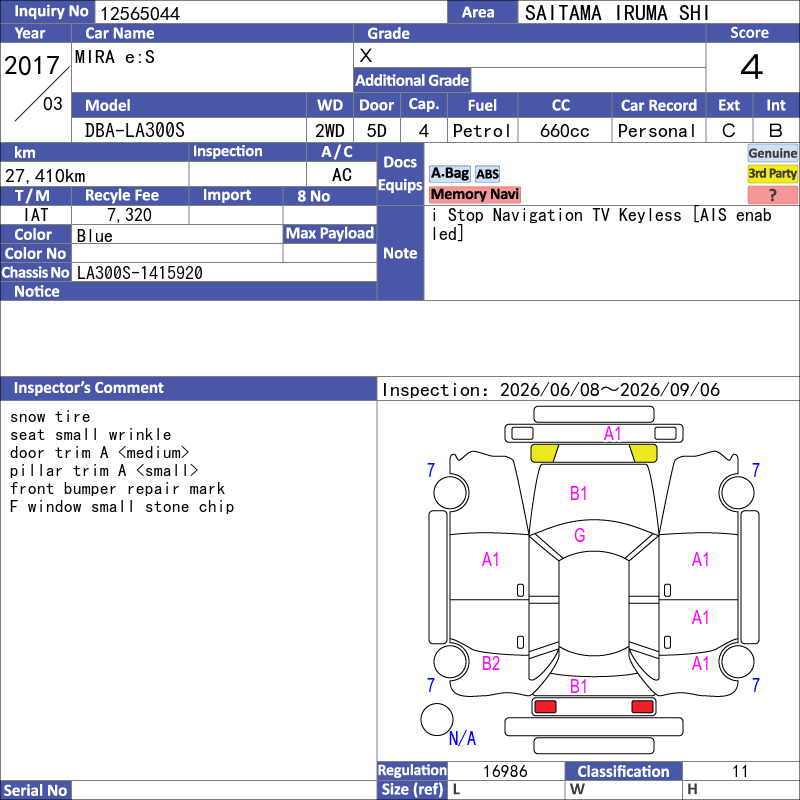Click the exterior grade C

click(729, 131)
